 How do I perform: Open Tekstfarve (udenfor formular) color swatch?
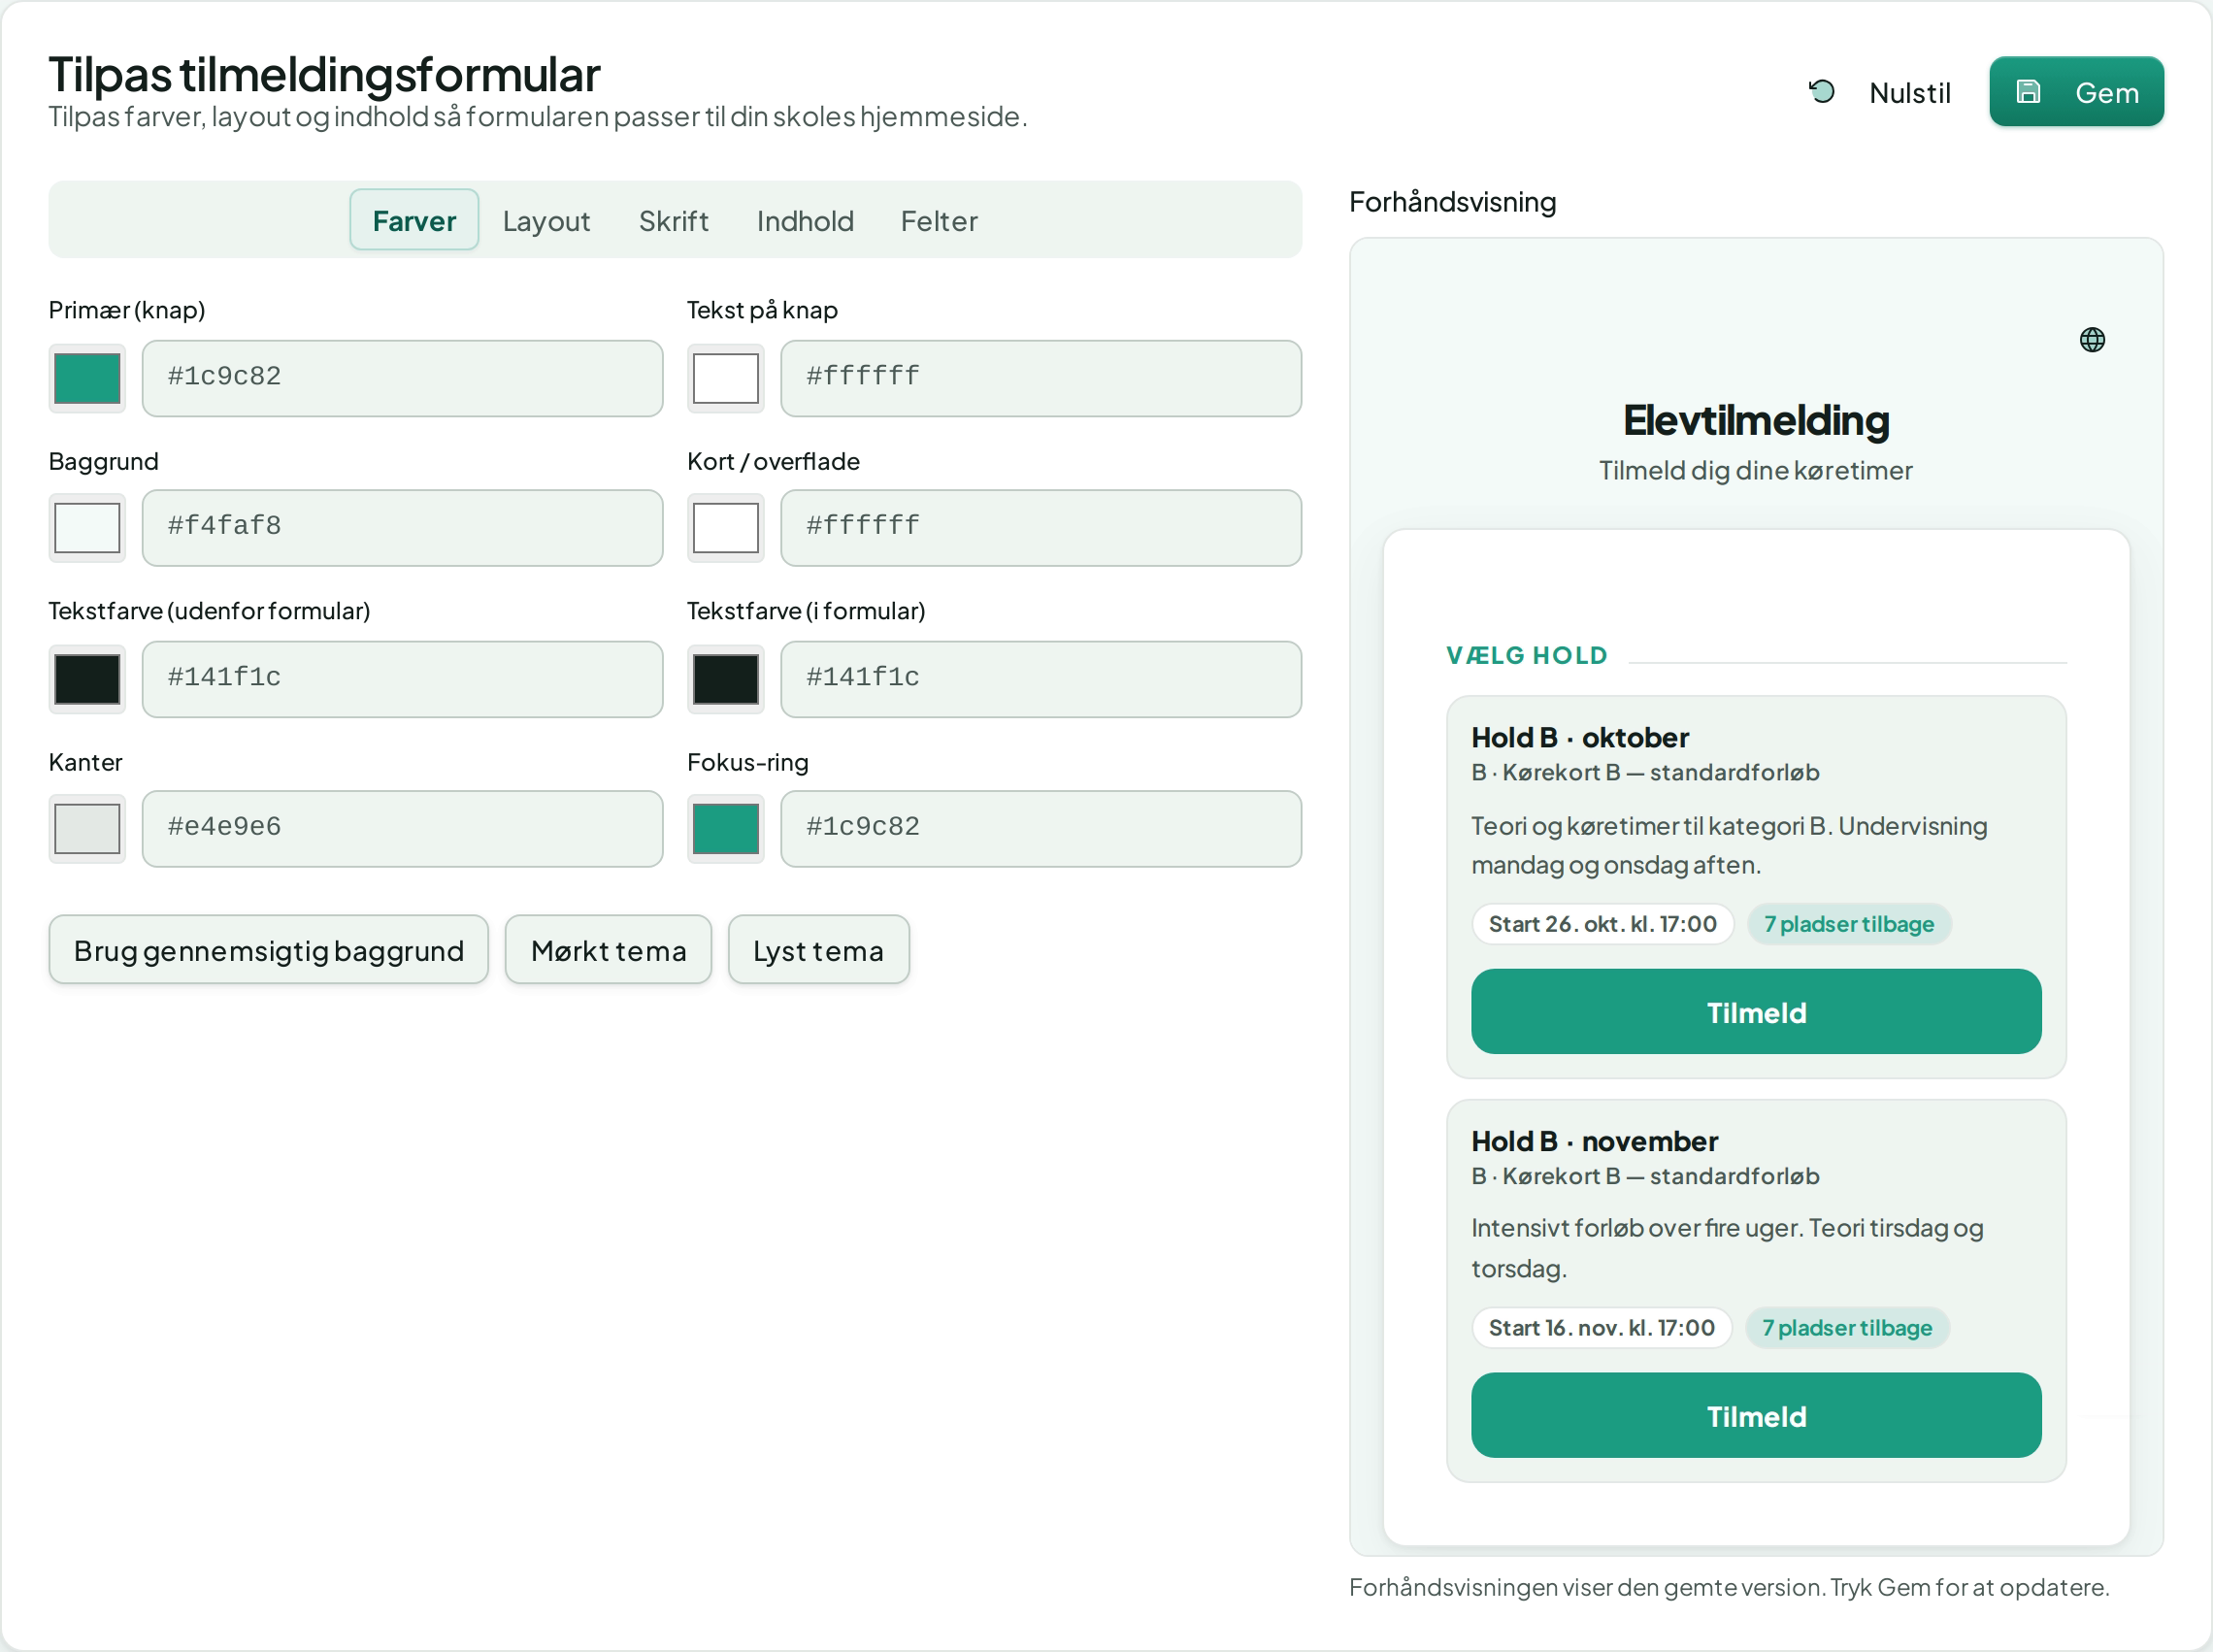click(87, 679)
